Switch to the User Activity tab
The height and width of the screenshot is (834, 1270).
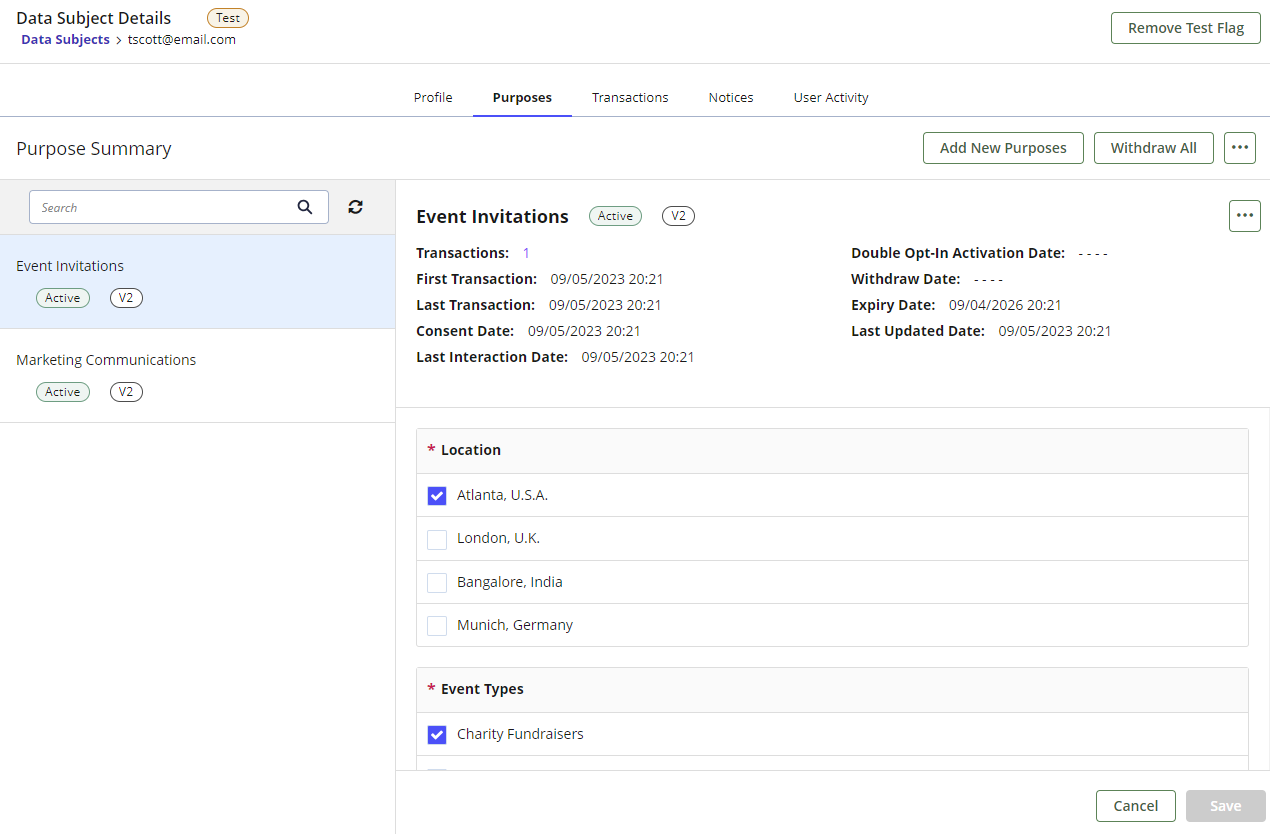[830, 97]
